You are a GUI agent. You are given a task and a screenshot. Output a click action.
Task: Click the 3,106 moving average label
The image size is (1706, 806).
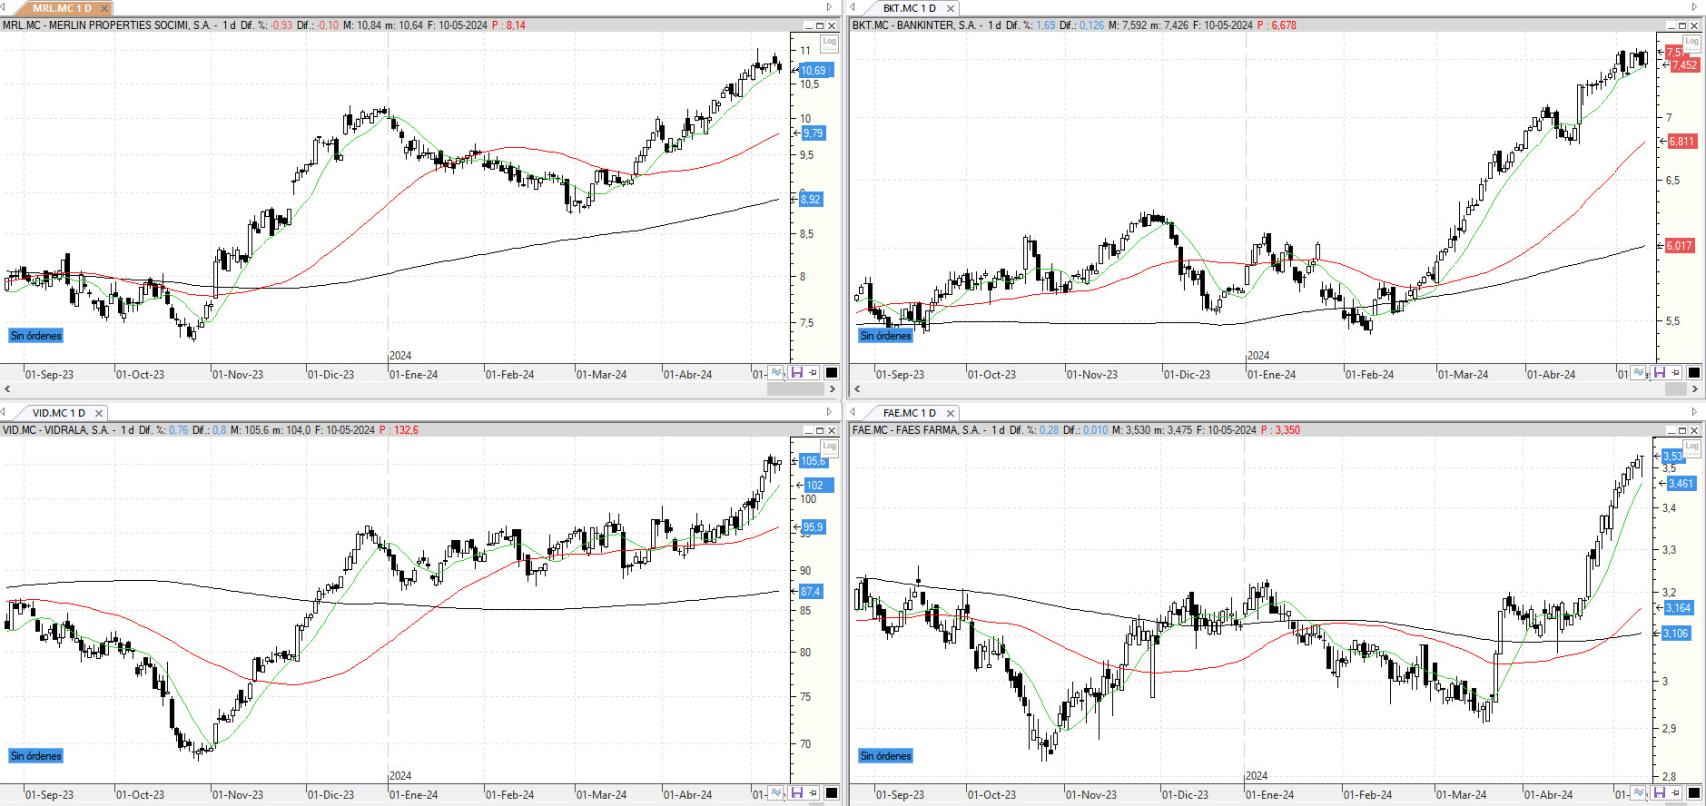(1676, 633)
